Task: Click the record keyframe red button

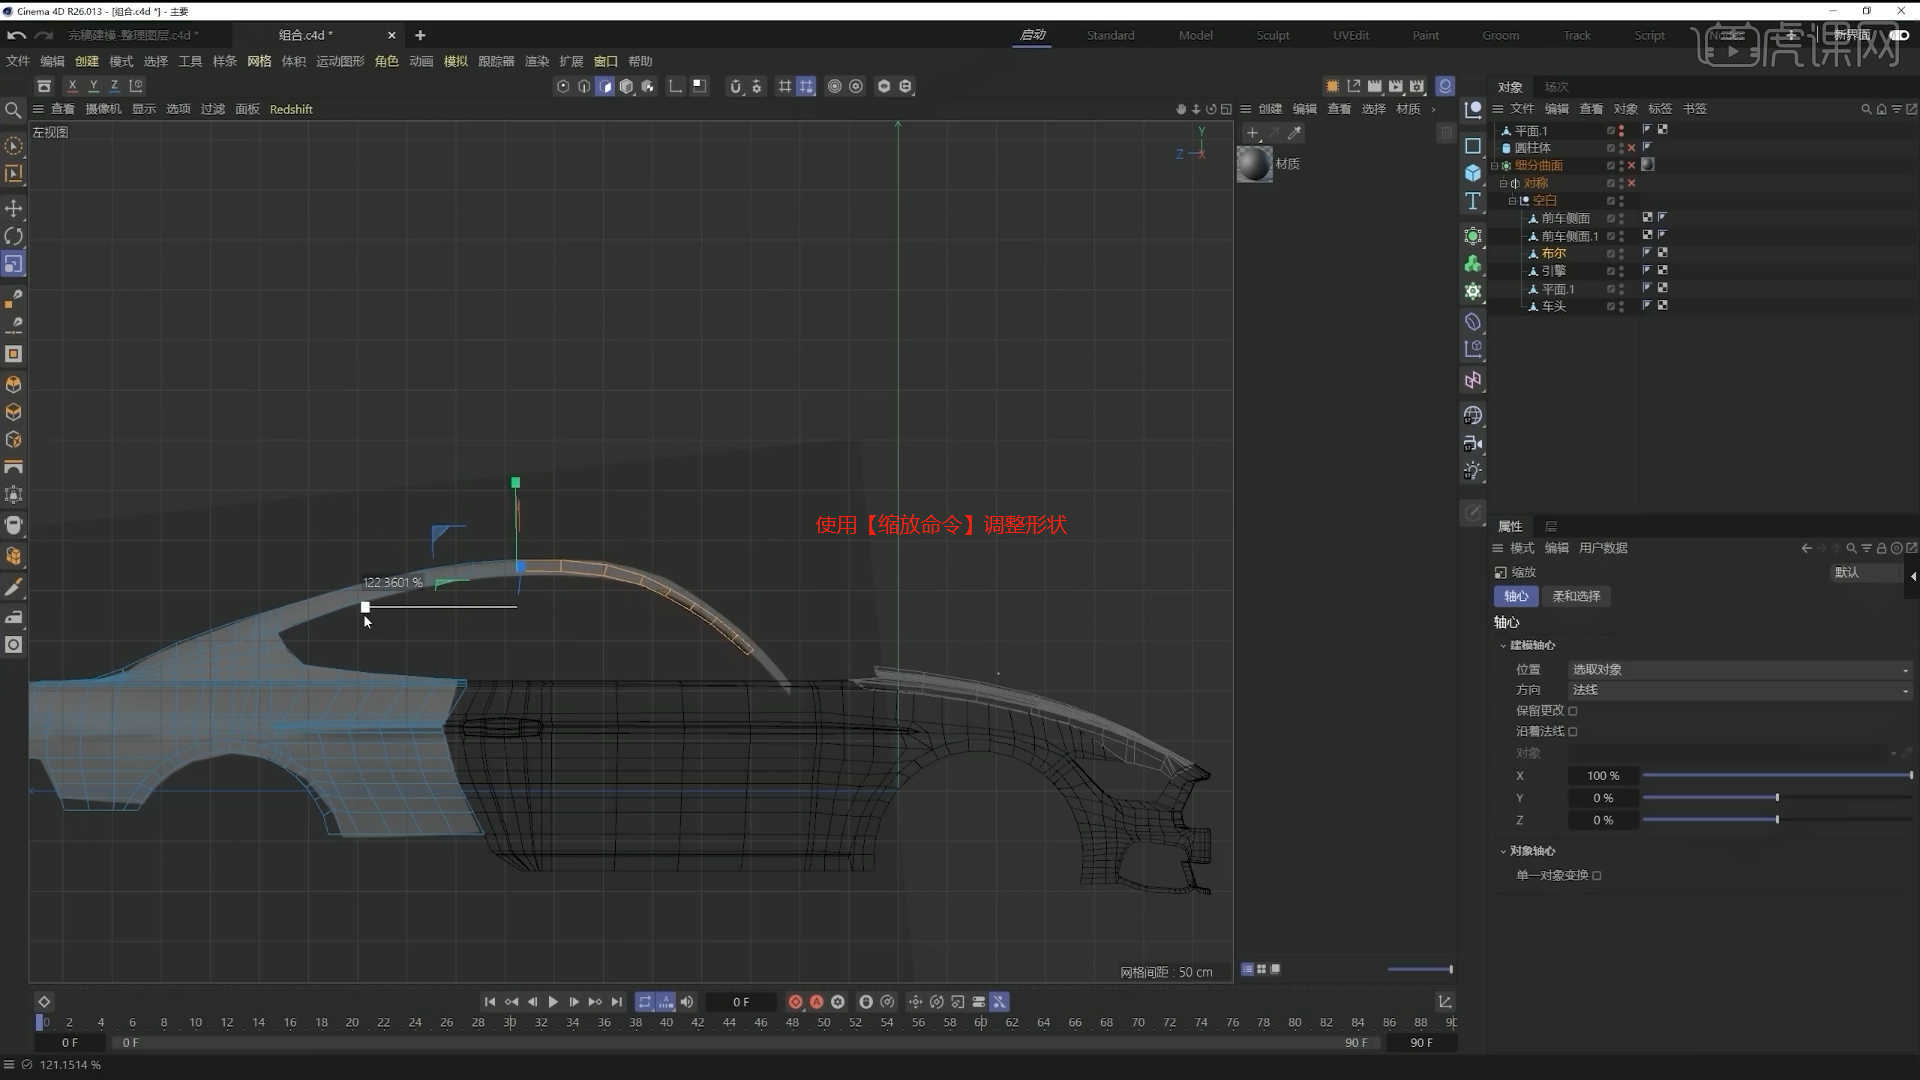Action: pos(795,1002)
